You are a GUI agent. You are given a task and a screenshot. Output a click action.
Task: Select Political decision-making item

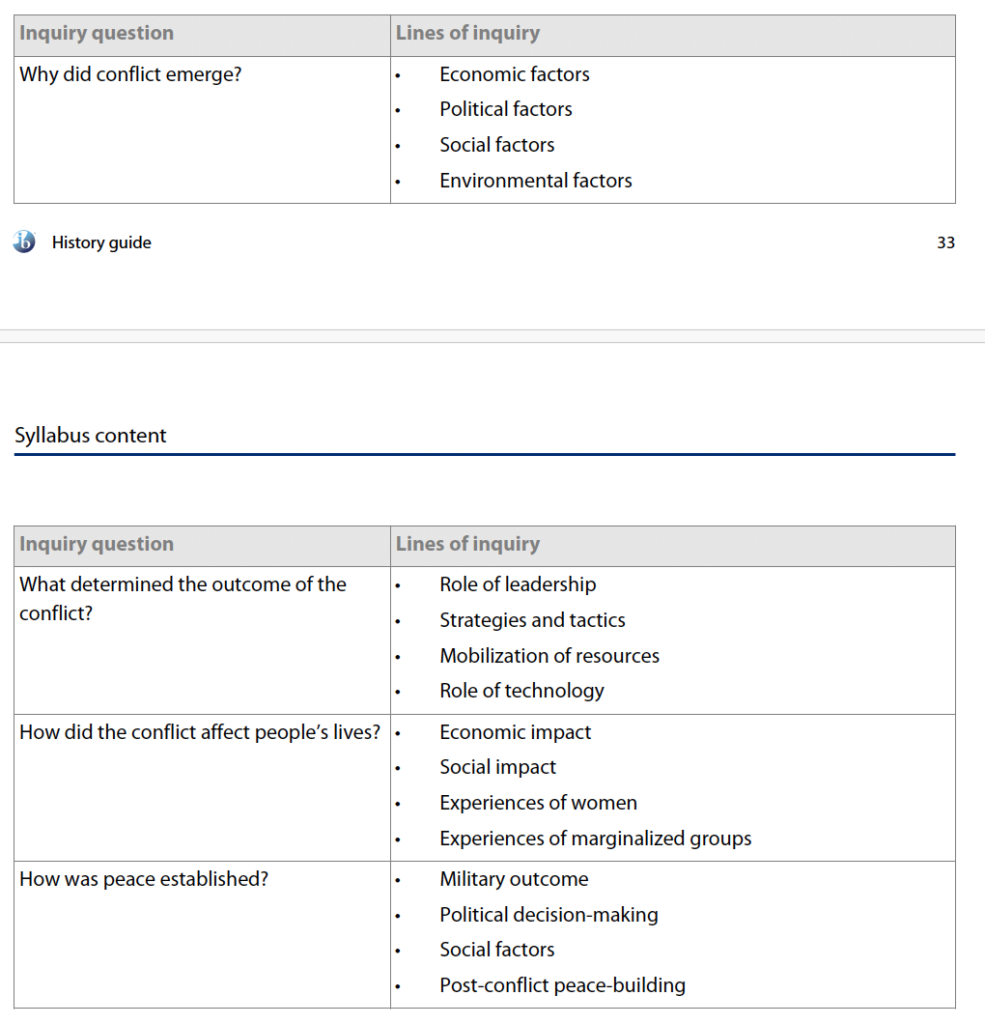coord(549,915)
